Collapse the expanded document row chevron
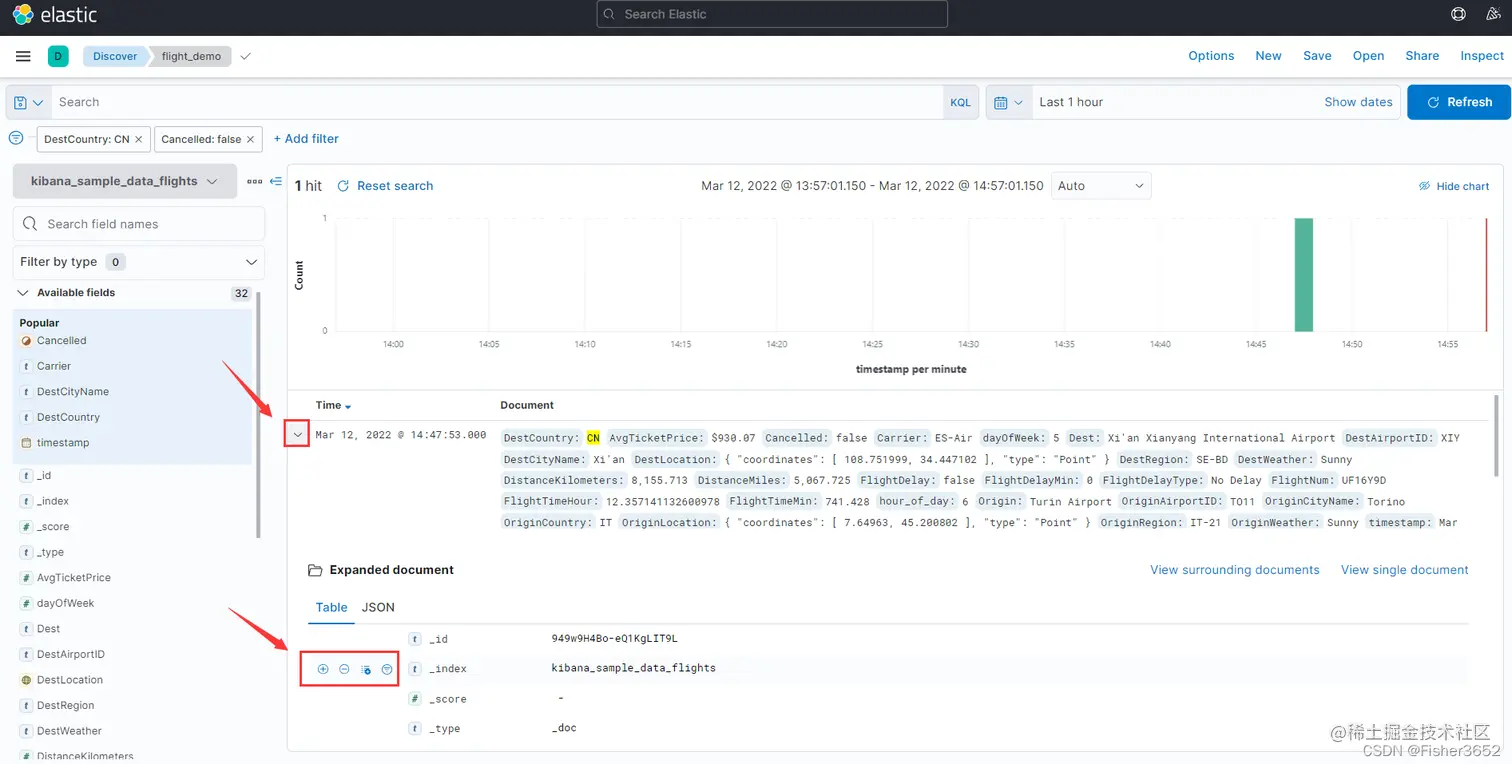1512x764 pixels. coord(298,435)
